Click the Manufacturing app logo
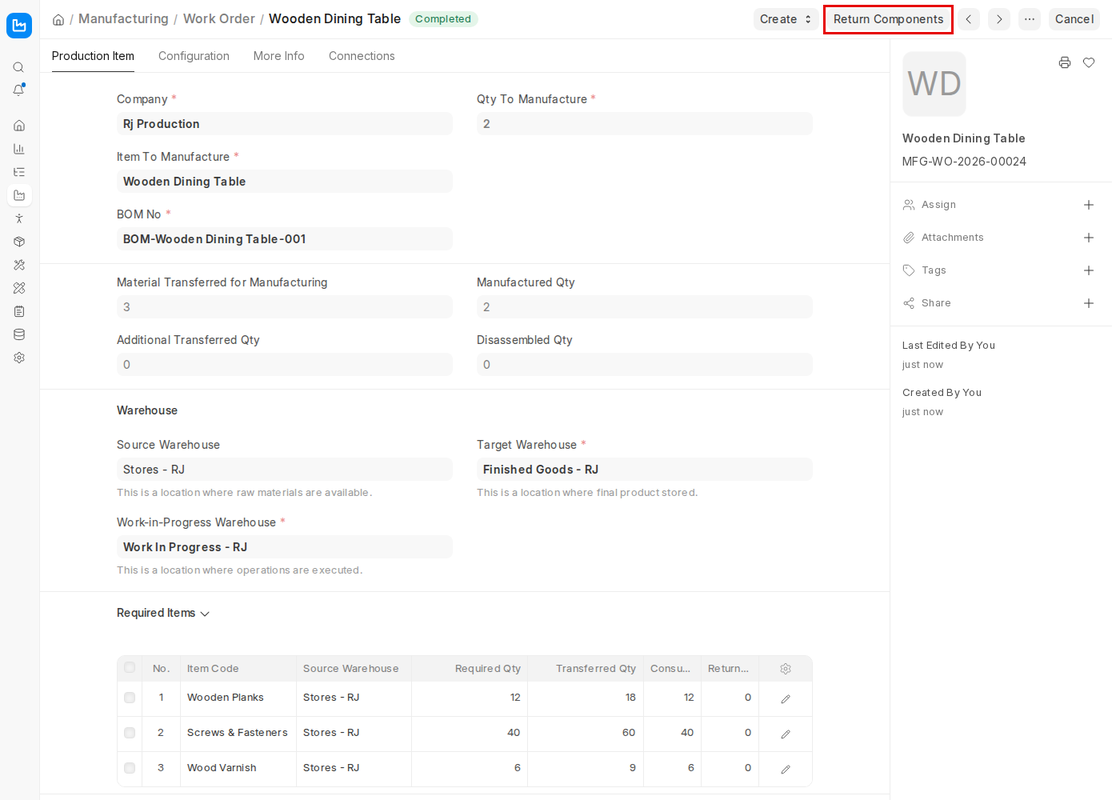This screenshot has width=1120, height=800. (19, 25)
